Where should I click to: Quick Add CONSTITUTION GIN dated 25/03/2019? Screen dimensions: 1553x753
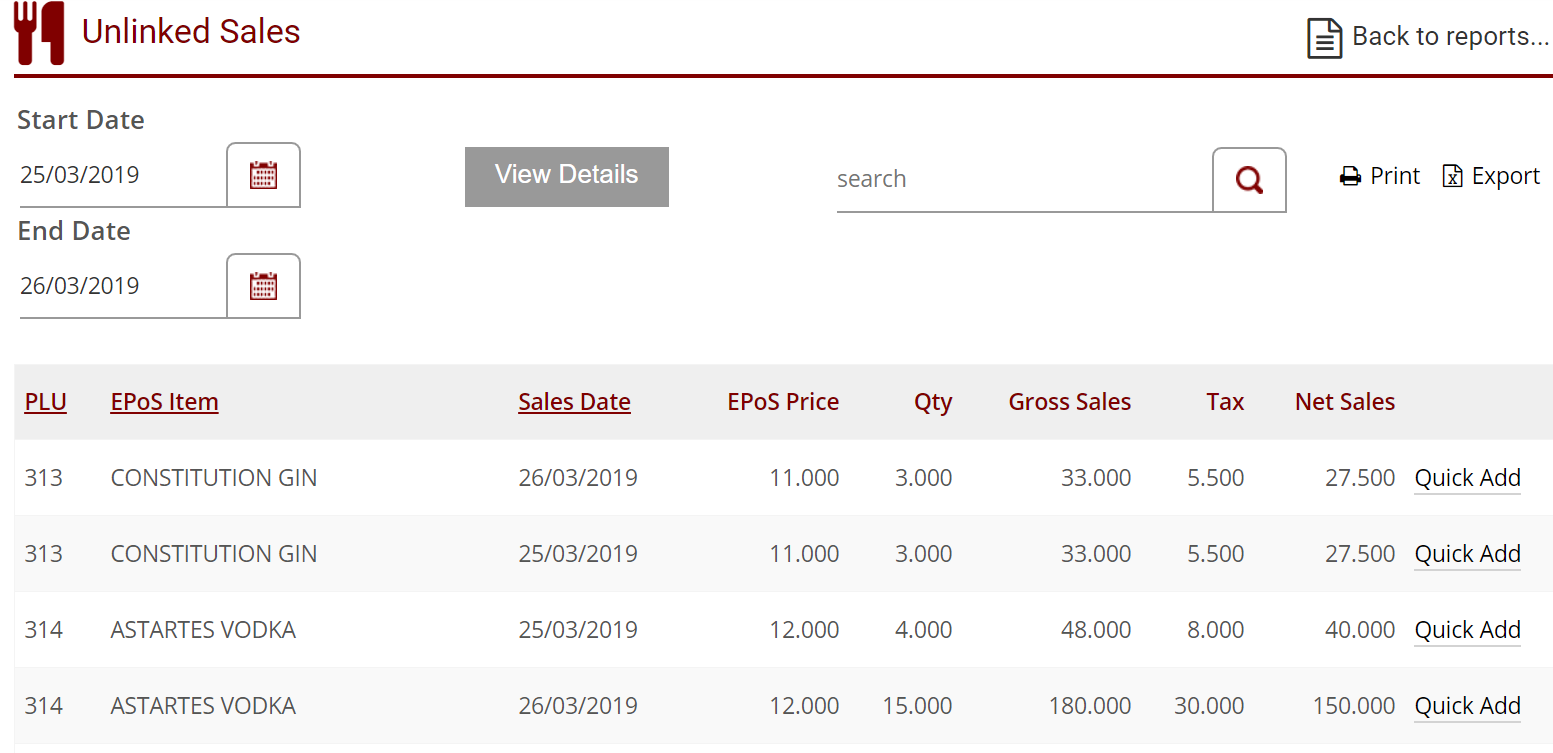tap(1467, 554)
